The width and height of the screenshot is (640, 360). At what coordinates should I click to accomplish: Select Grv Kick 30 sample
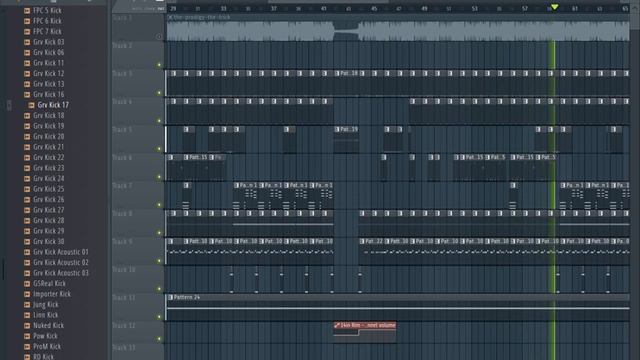[x=49, y=241]
